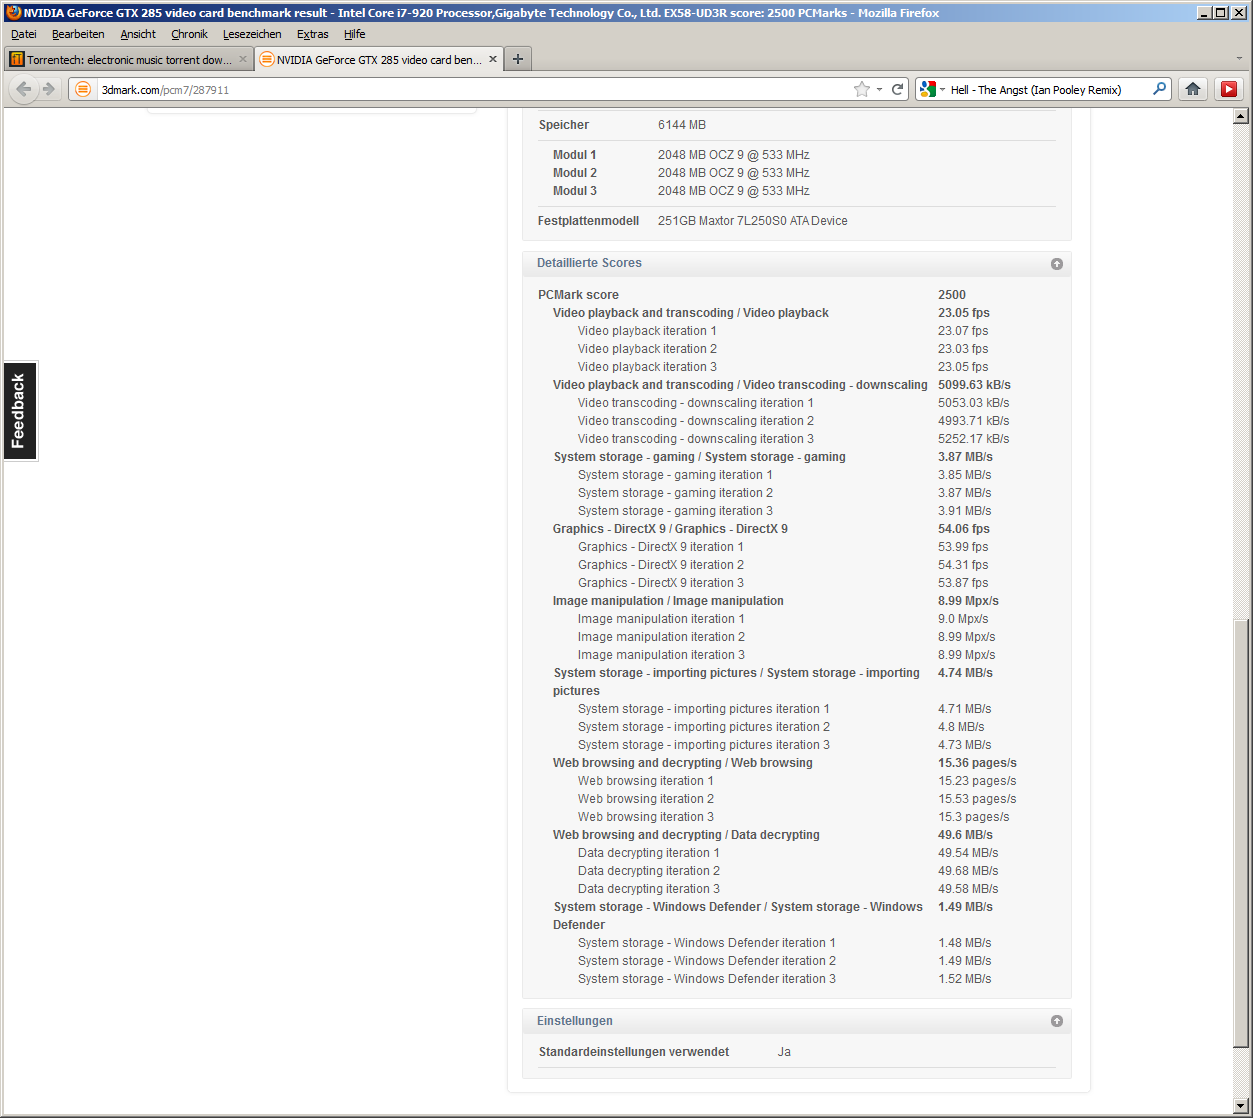Click 'Web browsing iteration 2' row
Screen dimensions: 1253x1118
point(797,799)
